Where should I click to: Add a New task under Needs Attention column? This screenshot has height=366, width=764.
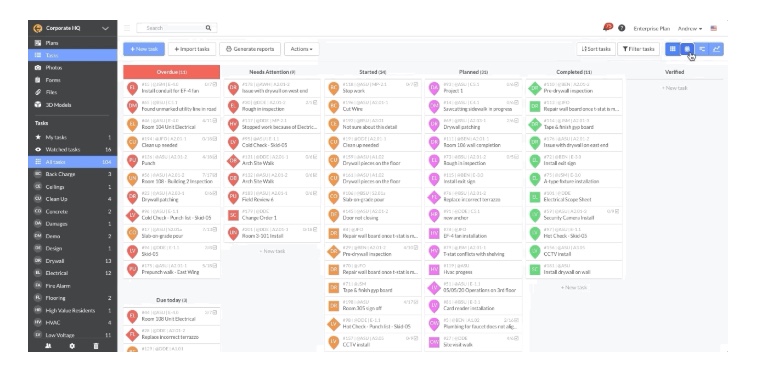[272, 251]
